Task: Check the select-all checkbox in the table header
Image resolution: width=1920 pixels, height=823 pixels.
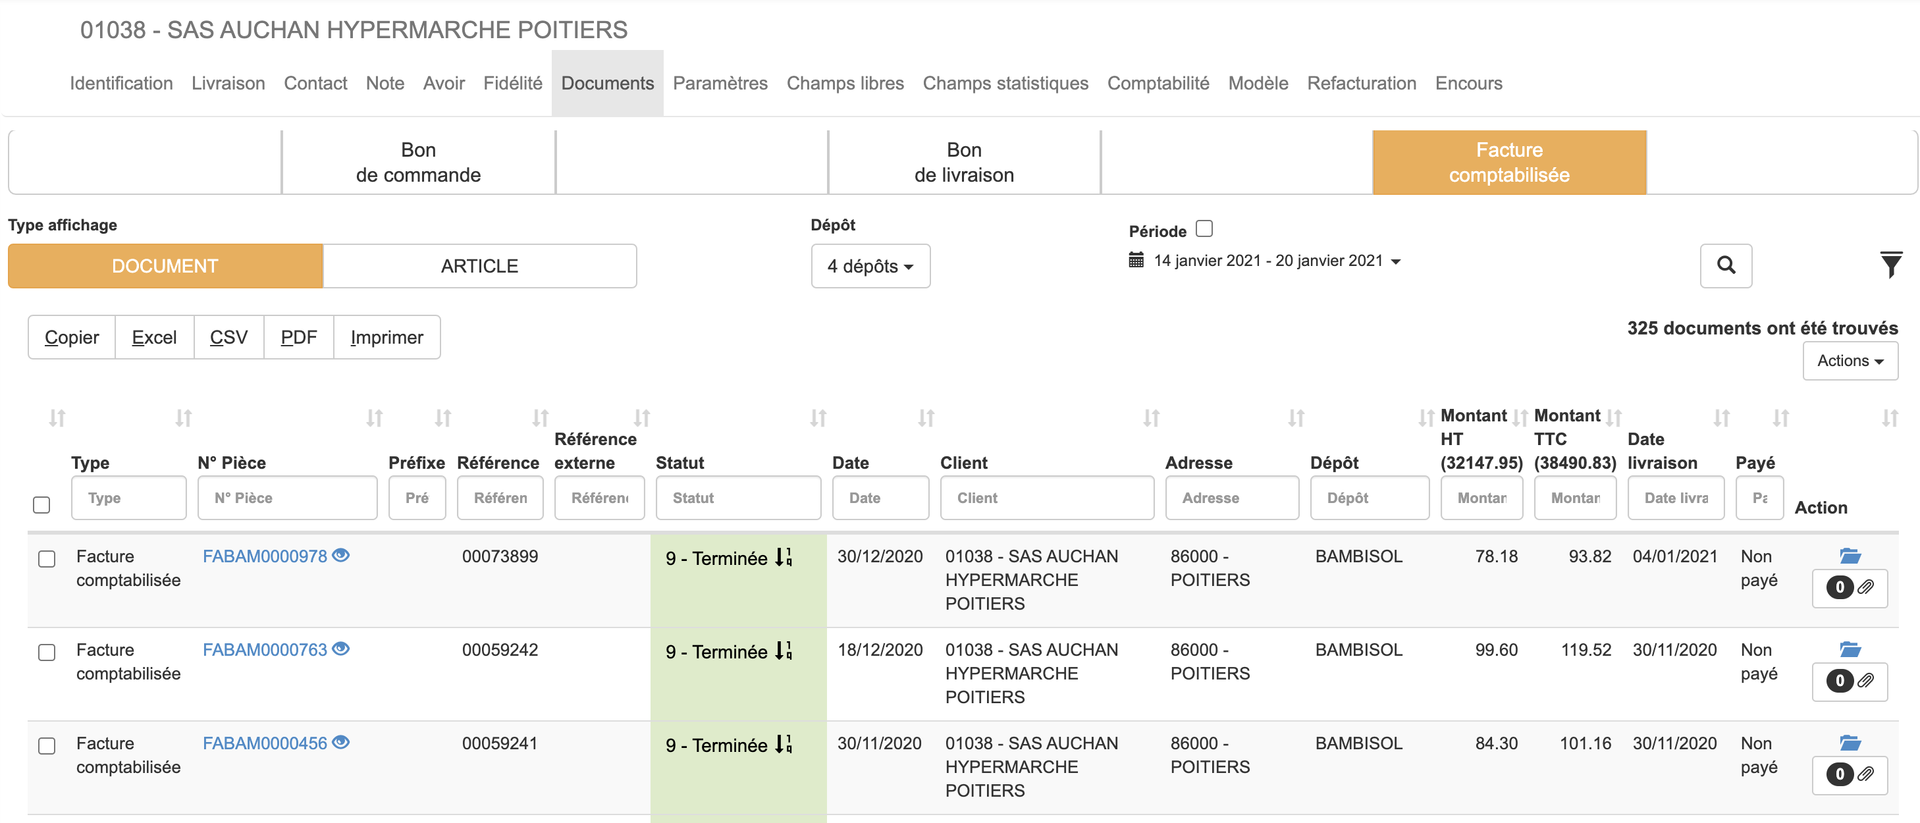Action: (42, 505)
